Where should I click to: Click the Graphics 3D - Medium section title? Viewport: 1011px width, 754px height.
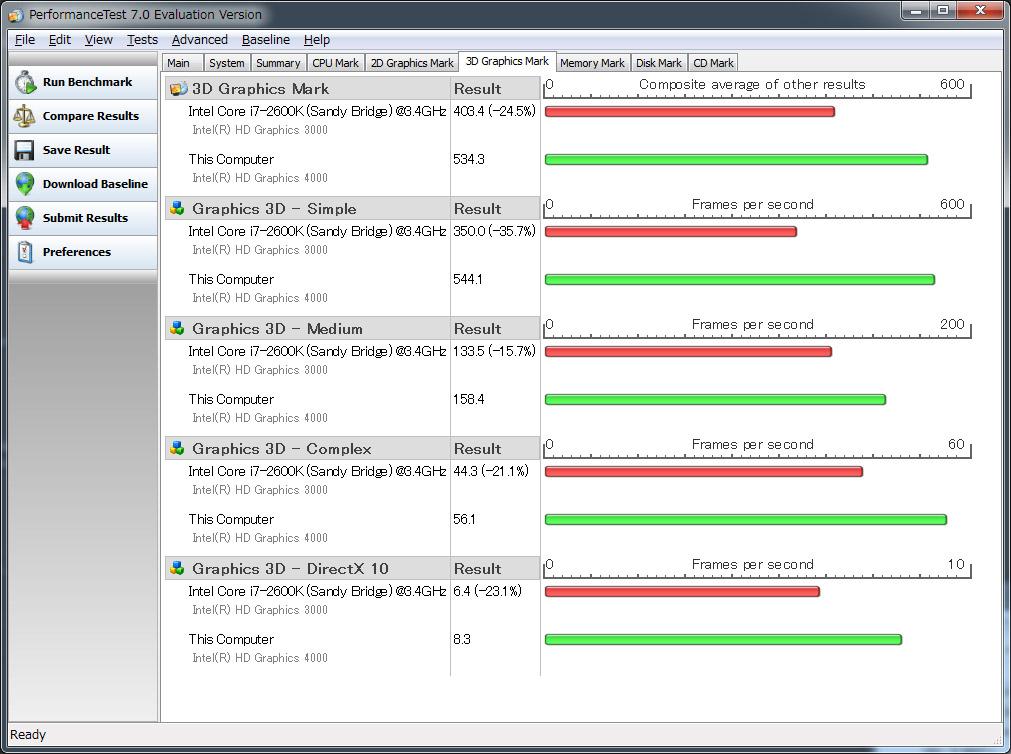point(277,329)
